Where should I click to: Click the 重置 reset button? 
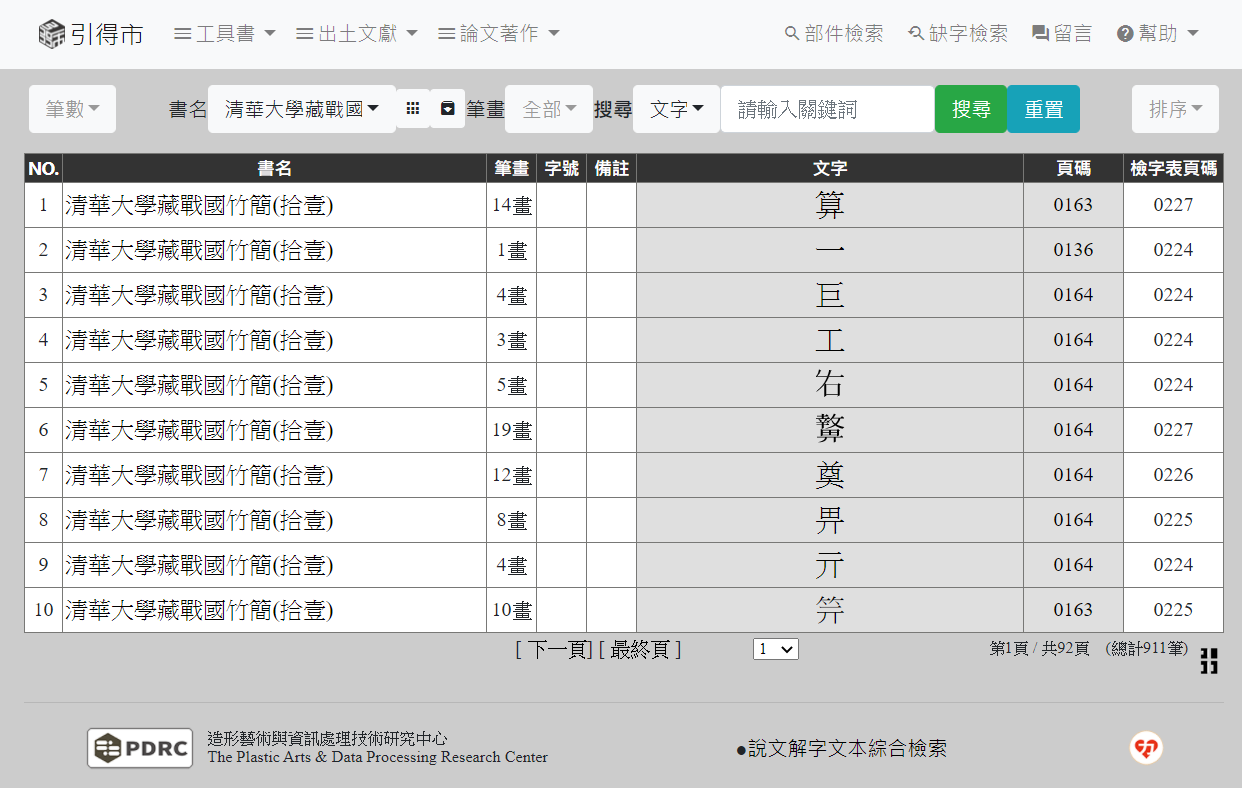click(x=1043, y=109)
